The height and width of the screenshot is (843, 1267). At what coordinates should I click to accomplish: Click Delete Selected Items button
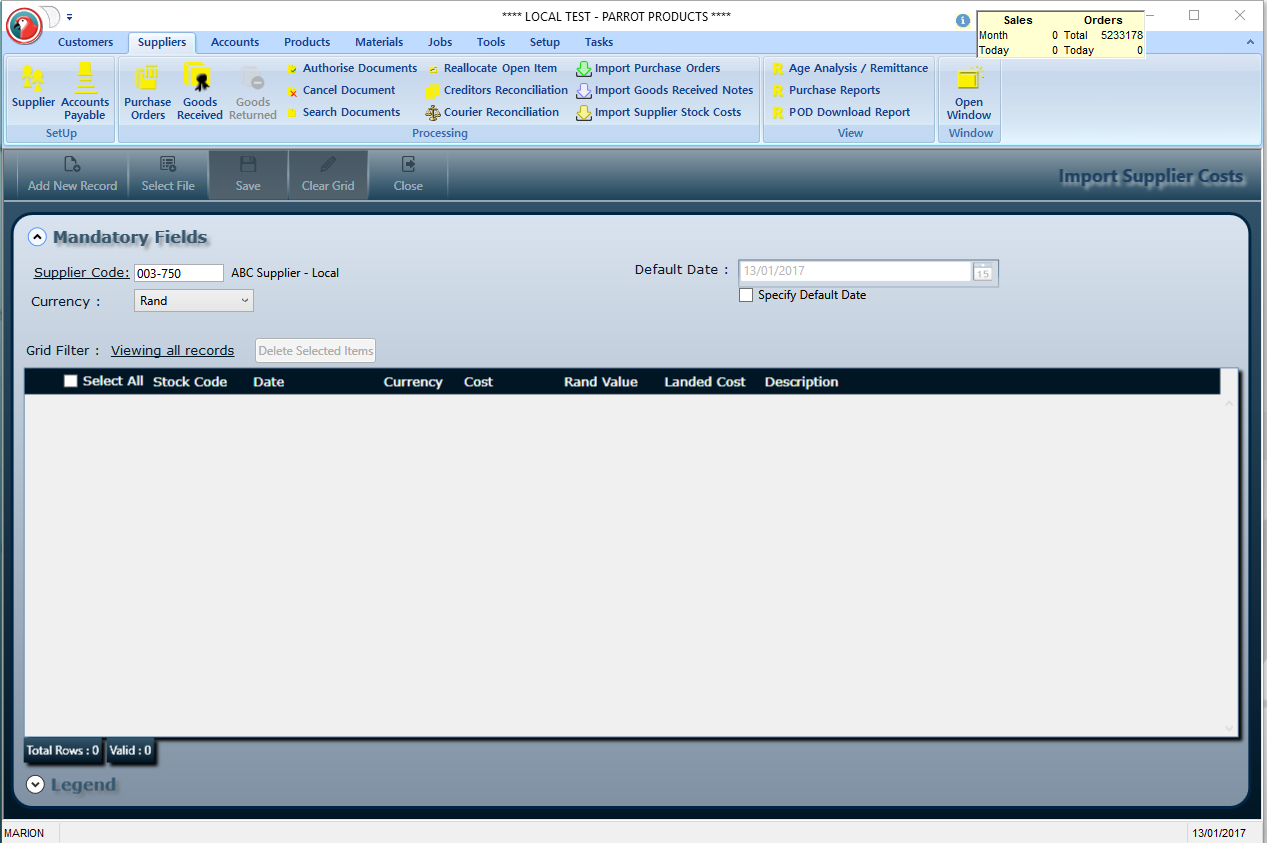click(x=316, y=351)
